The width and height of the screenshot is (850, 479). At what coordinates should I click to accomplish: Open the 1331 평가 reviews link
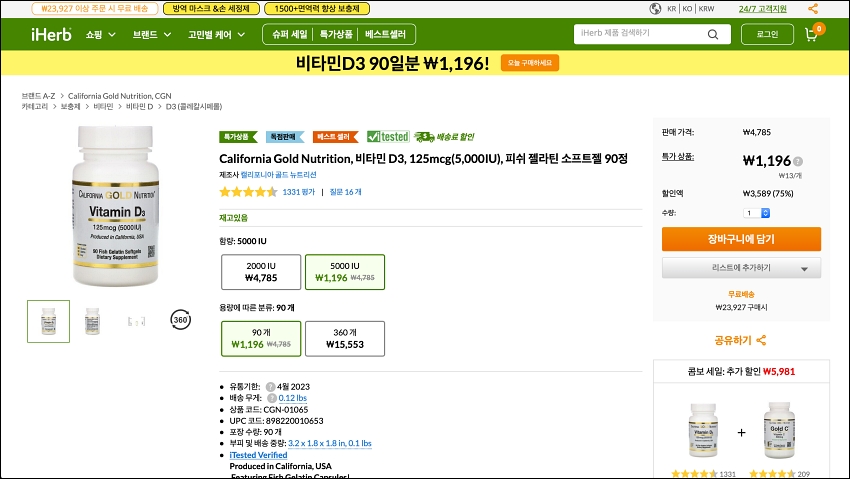click(x=299, y=192)
